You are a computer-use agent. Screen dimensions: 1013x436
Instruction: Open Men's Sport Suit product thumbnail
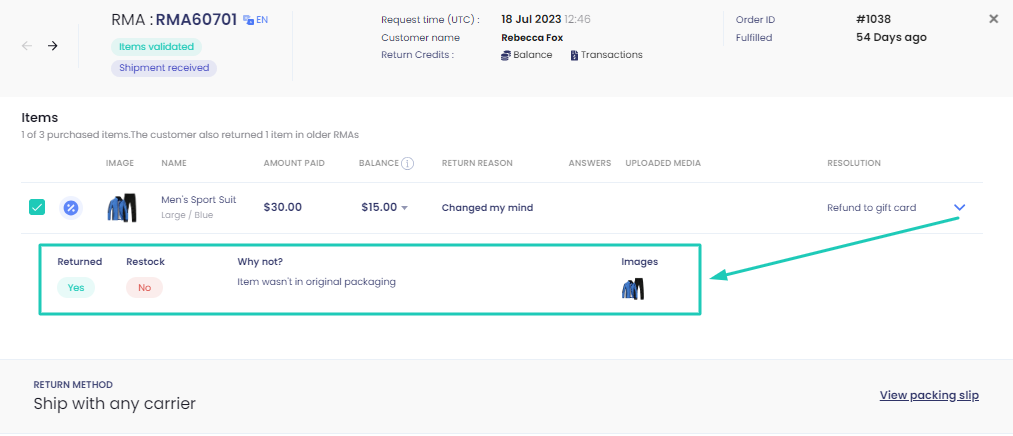pyautogui.click(x=121, y=208)
